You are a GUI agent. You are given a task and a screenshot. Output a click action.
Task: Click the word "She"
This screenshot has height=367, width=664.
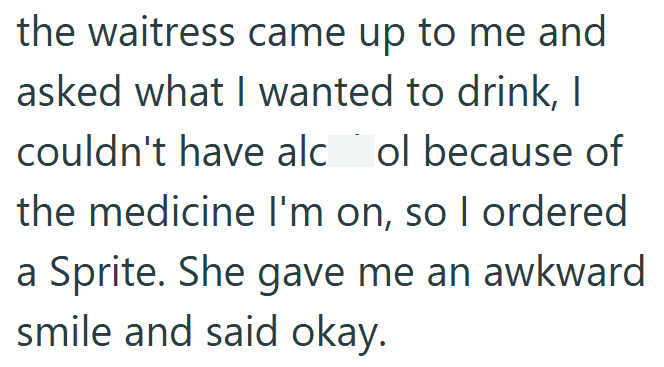(211, 272)
